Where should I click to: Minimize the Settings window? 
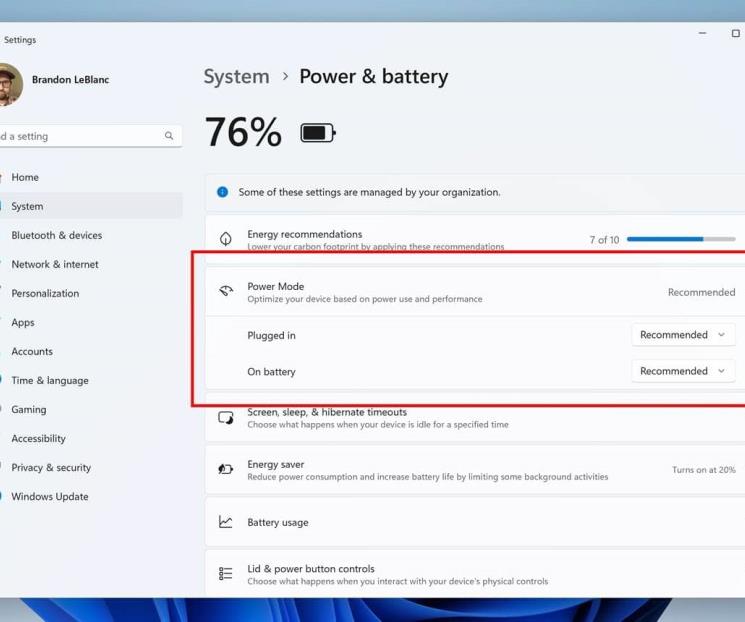point(702,33)
